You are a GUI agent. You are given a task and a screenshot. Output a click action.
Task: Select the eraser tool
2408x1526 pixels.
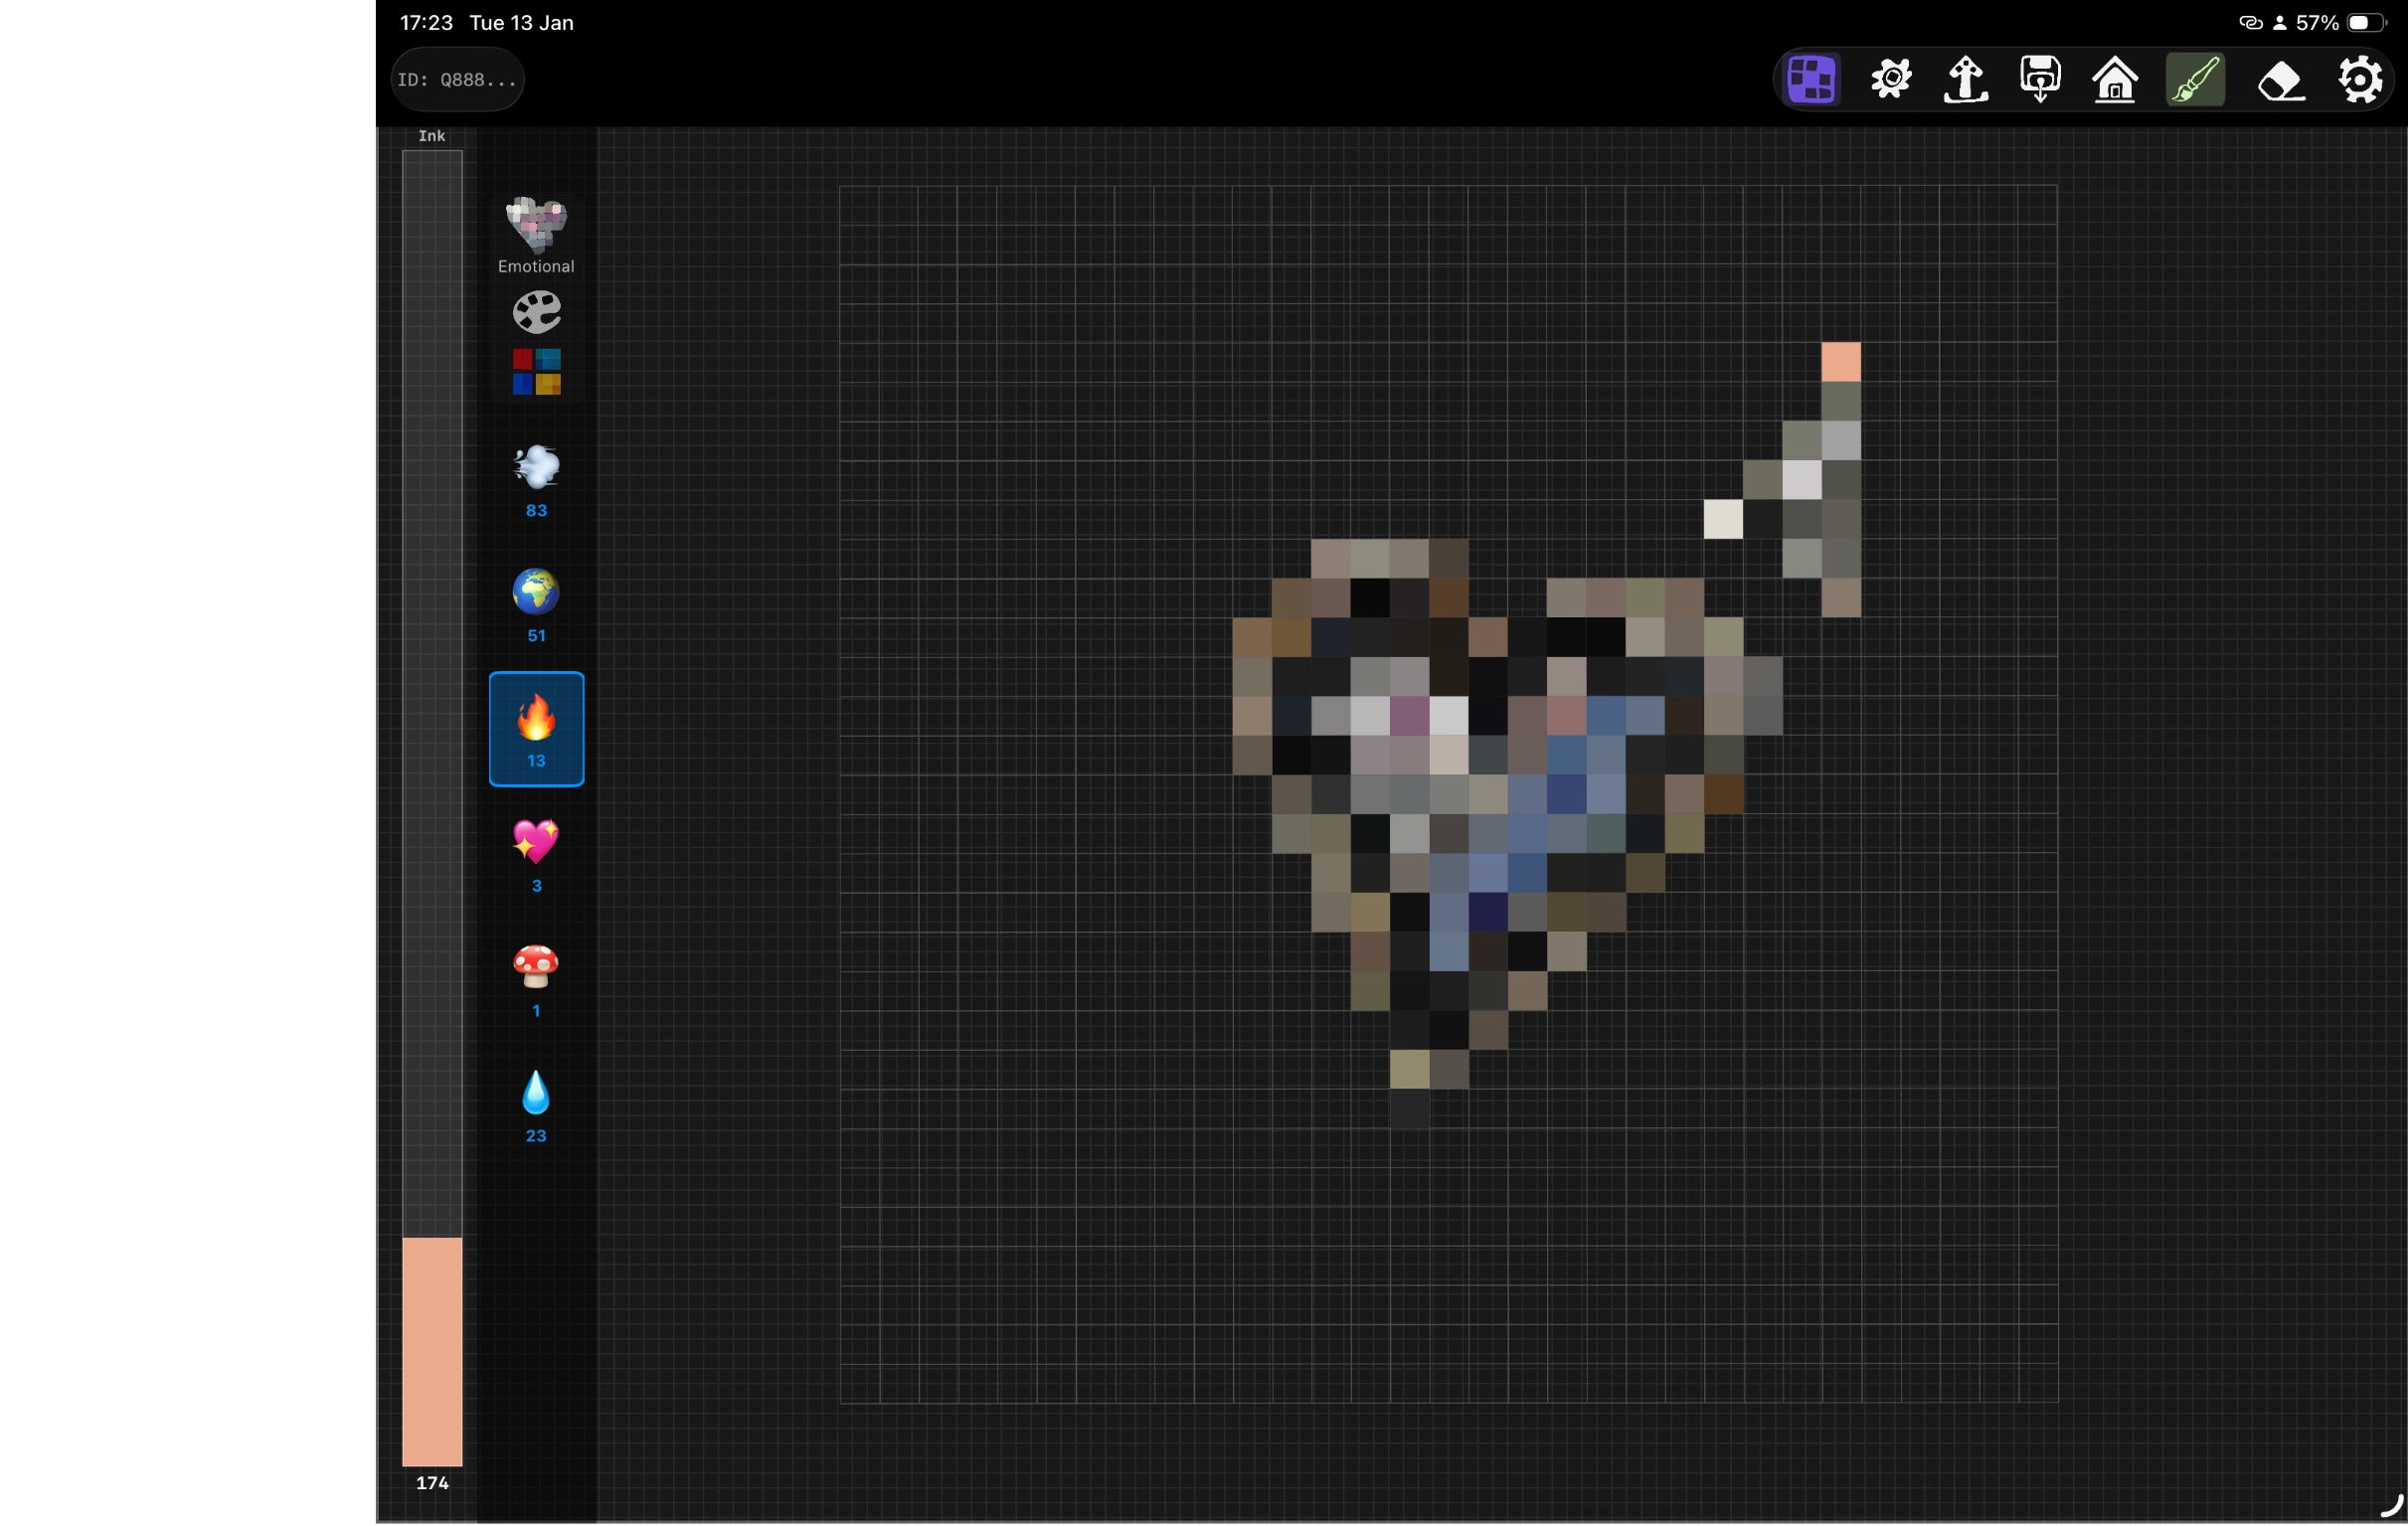pyautogui.click(x=2281, y=80)
